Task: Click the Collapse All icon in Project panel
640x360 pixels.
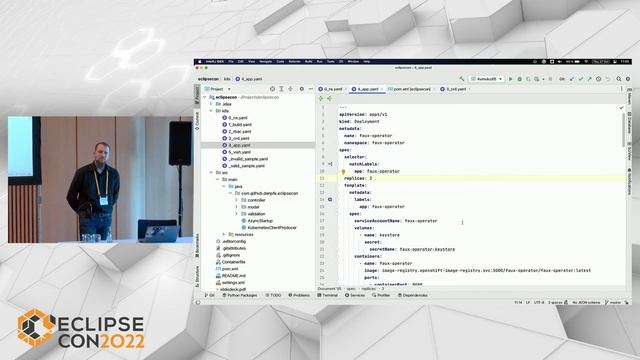Action: tap(290, 89)
